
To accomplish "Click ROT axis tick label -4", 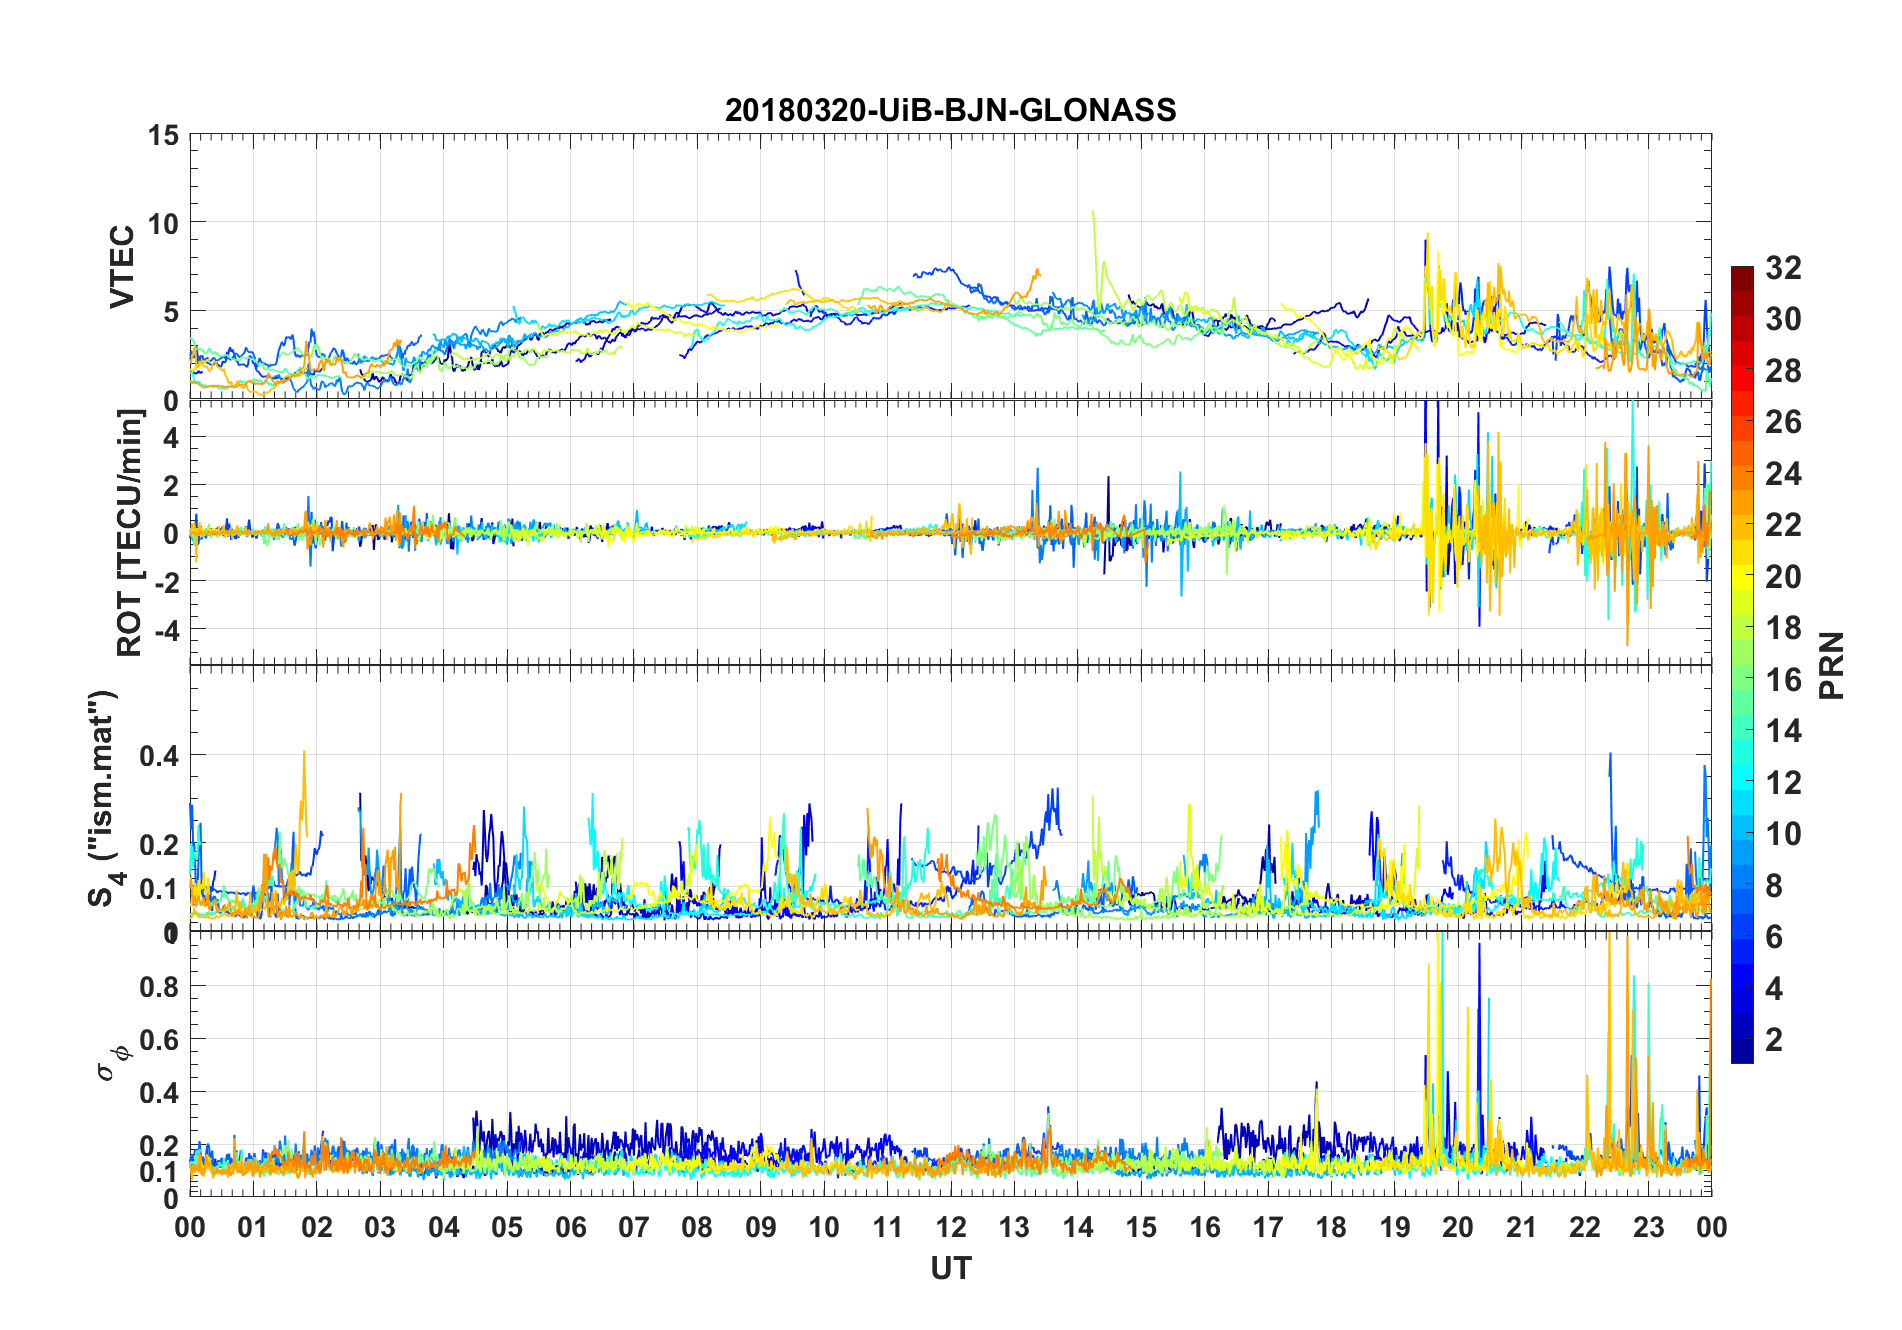I will pyautogui.click(x=166, y=631).
